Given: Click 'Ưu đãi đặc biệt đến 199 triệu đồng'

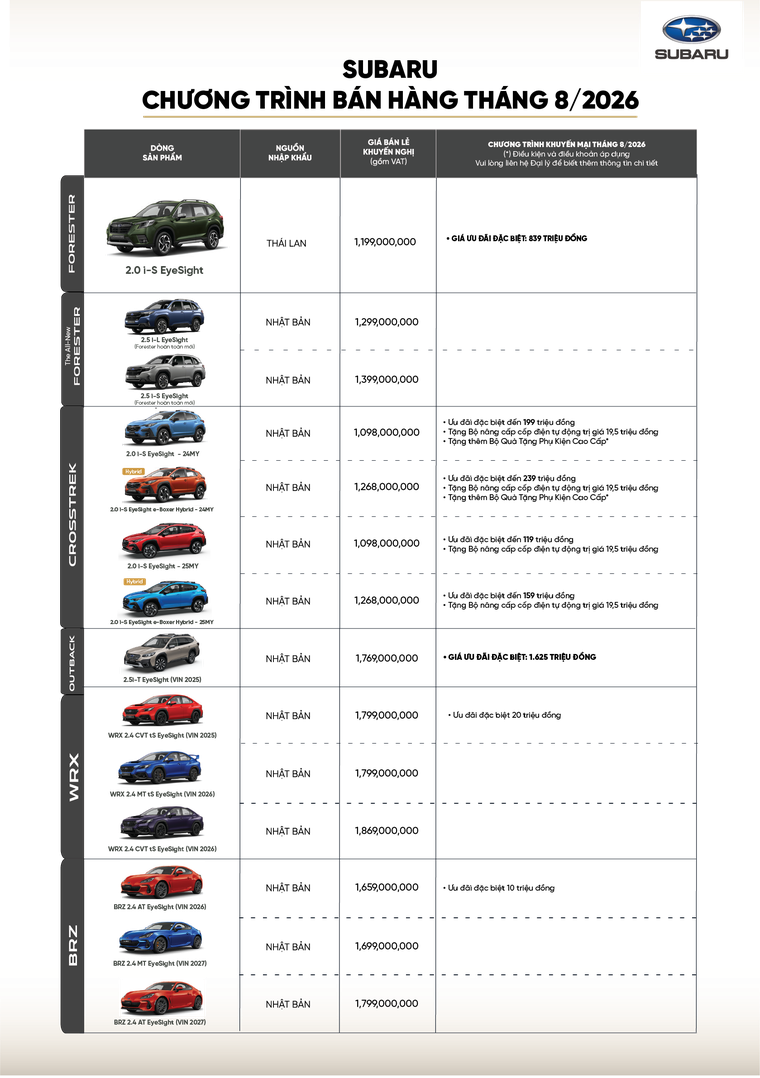Looking at the screenshot, I should tap(509, 422).
